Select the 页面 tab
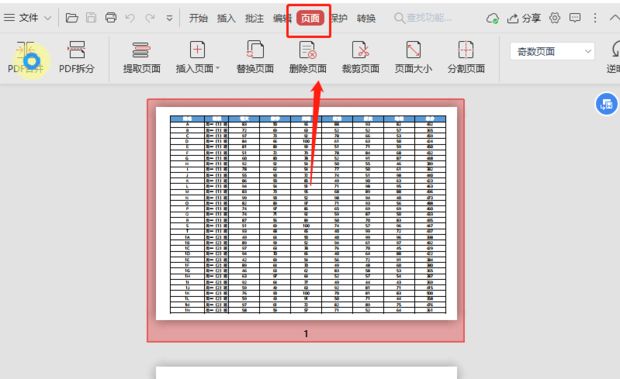Screen dimensions: 620x379 (x=310, y=18)
